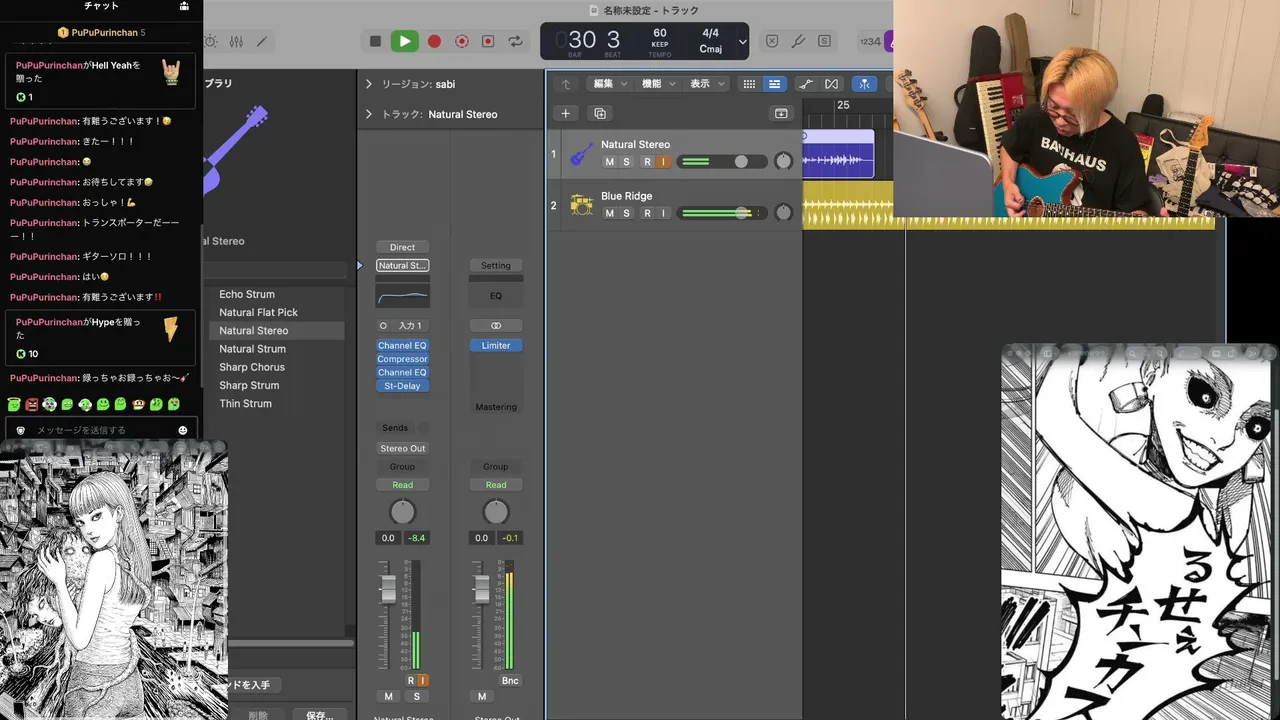Click the up-arrow hierarchy button
This screenshot has width=1280, height=720.
566,84
